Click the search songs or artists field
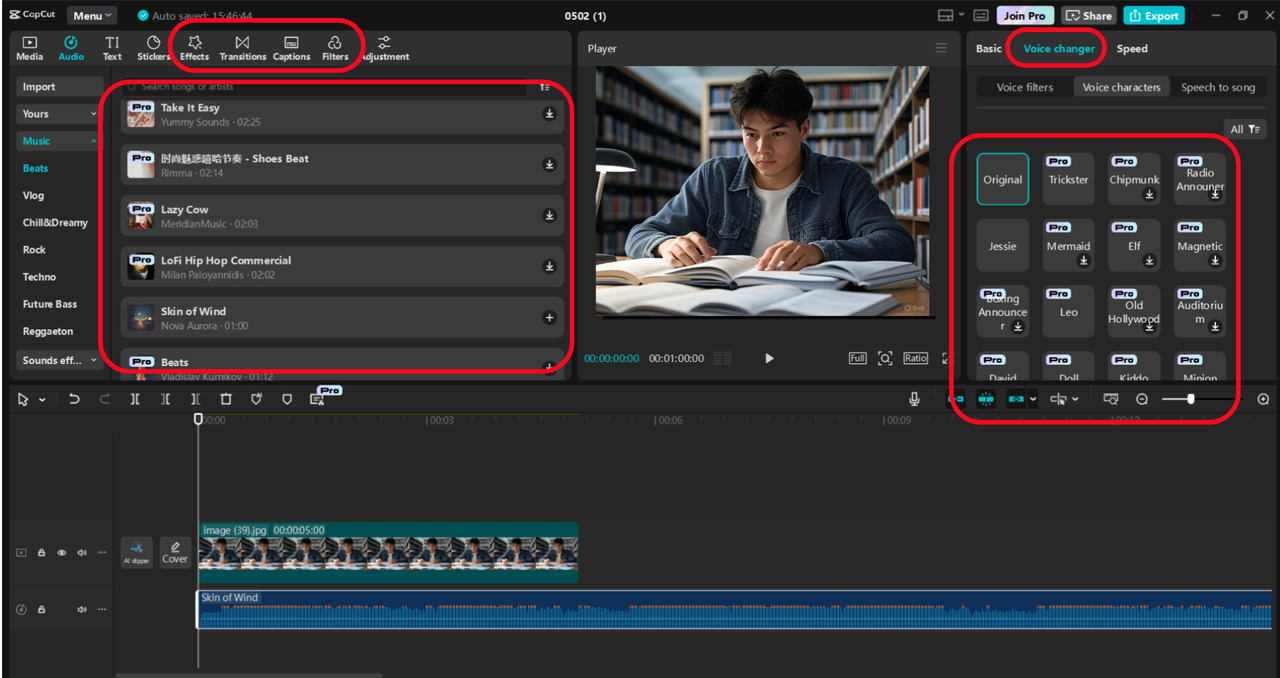This screenshot has width=1280, height=678. [327, 87]
